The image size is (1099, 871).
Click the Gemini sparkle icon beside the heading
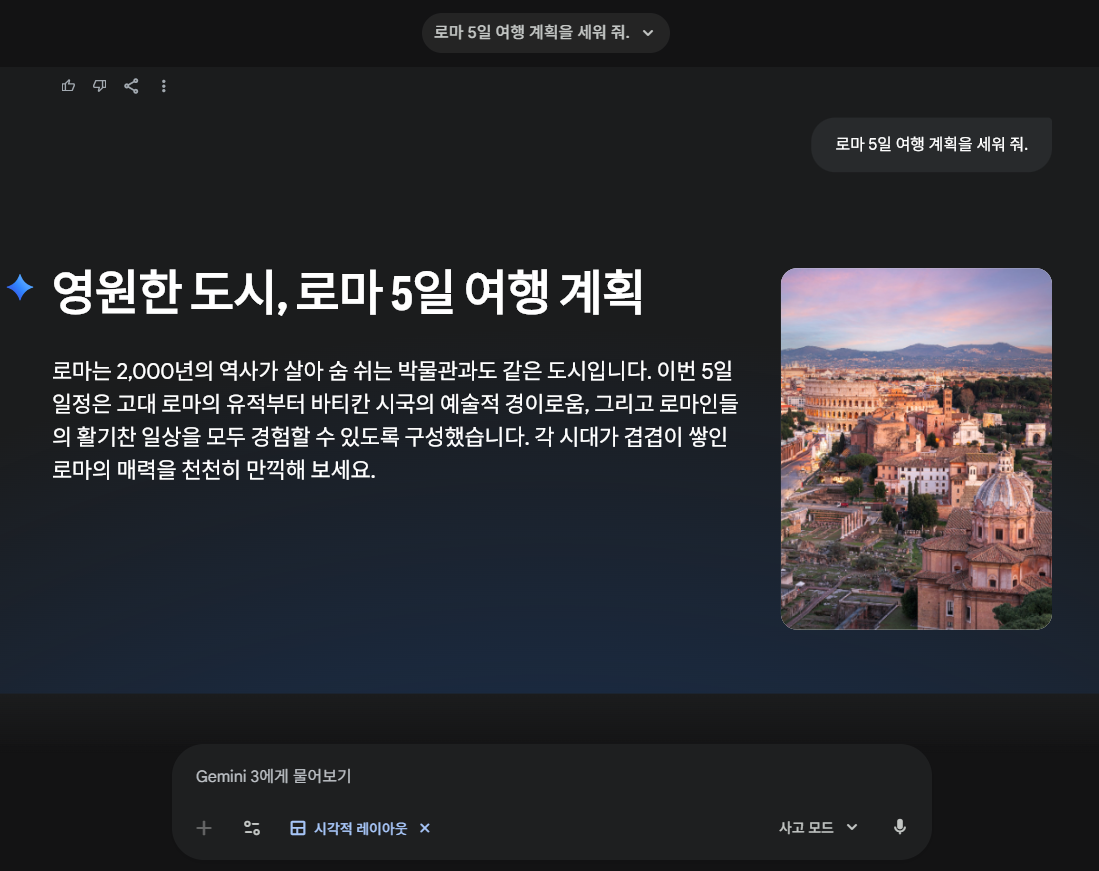pyautogui.click(x=20, y=289)
